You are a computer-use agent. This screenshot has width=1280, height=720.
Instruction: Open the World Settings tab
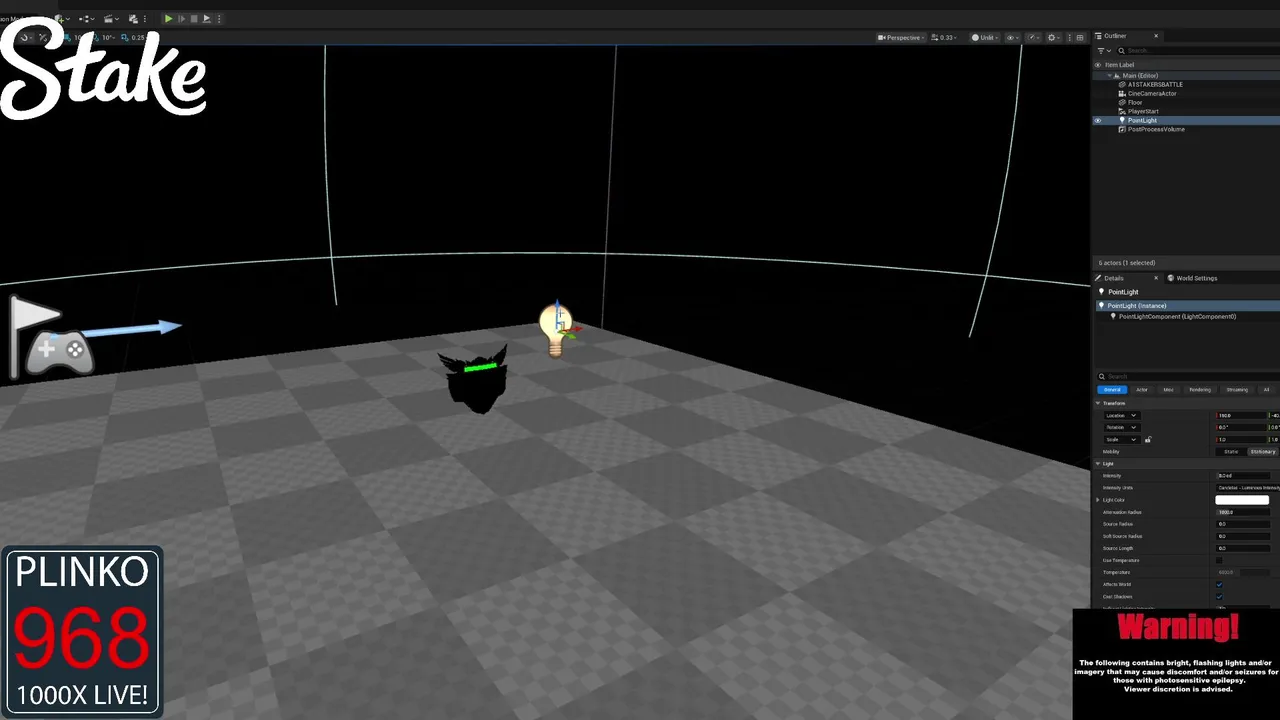(1196, 278)
